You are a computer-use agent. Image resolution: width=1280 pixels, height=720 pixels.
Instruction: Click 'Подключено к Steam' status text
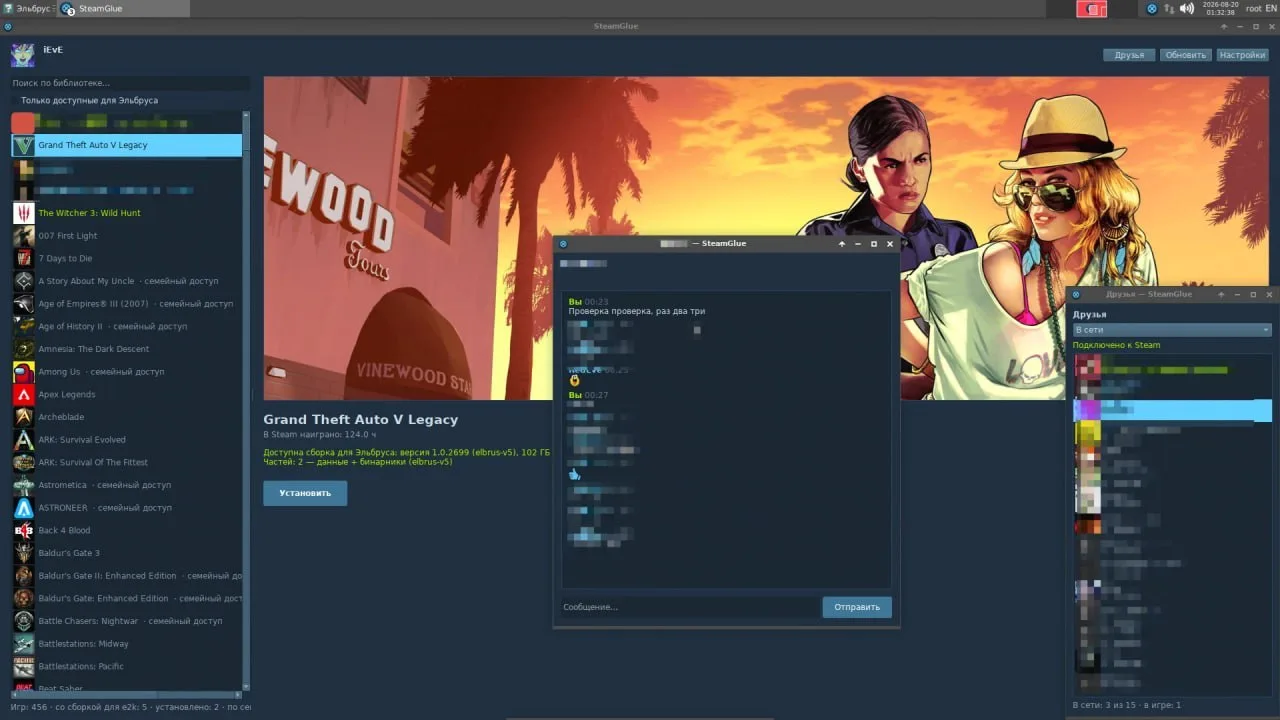pos(1117,345)
